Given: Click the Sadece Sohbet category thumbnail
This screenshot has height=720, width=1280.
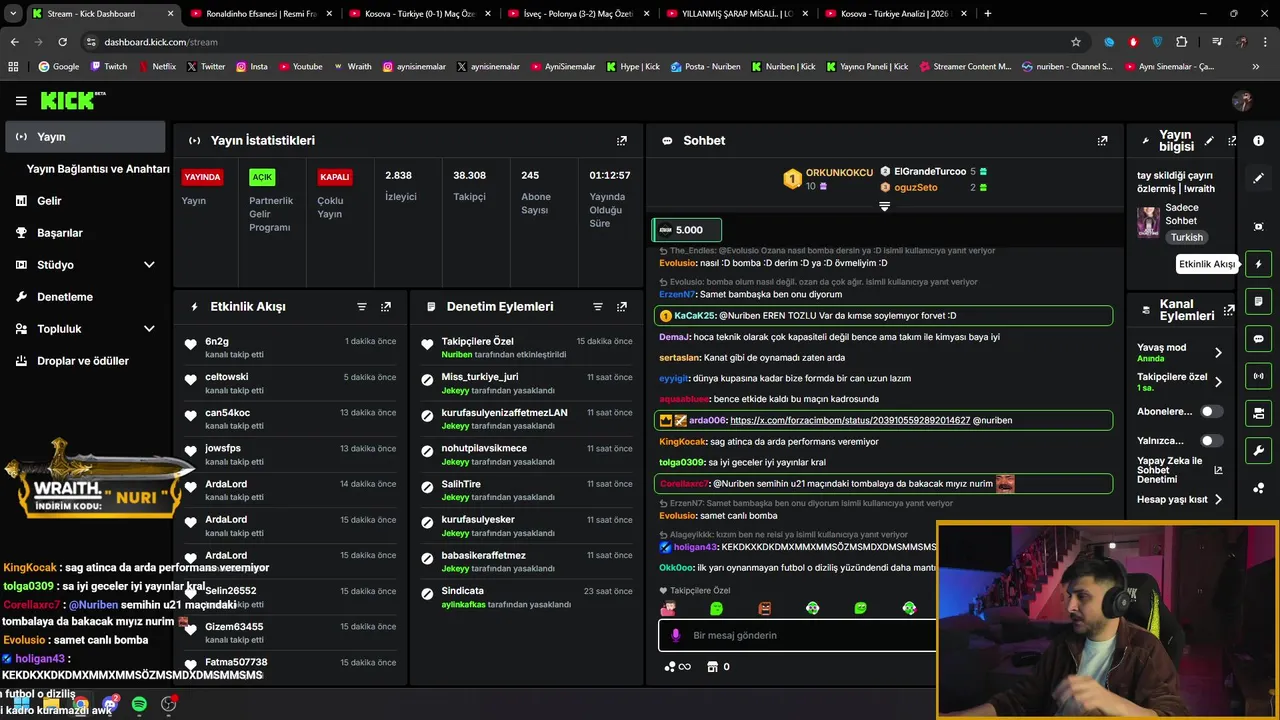Looking at the screenshot, I should pyautogui.click(x=1148, y=222).
